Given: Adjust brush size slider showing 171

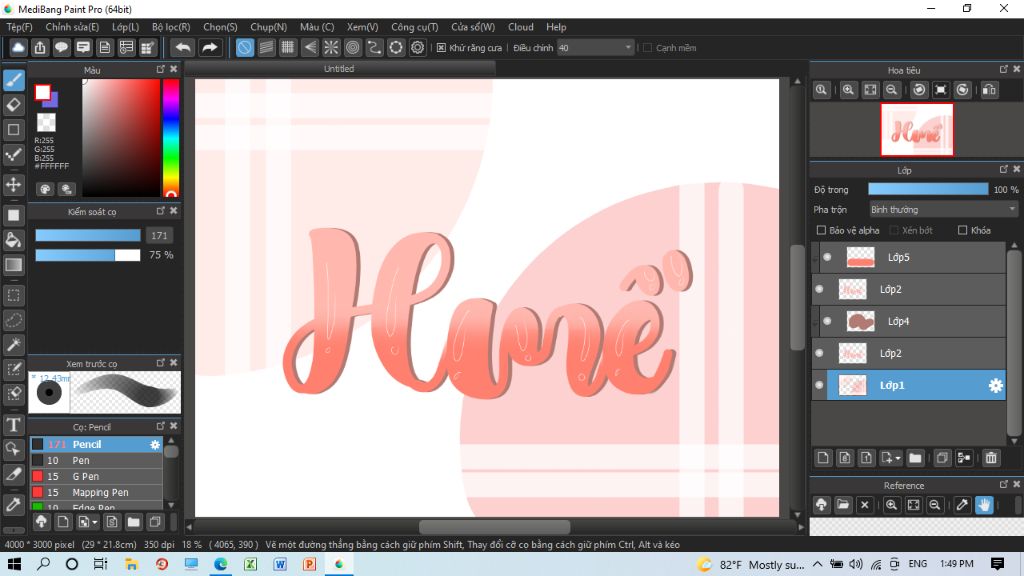Looking at the screenshot, I should pos(88,236).
